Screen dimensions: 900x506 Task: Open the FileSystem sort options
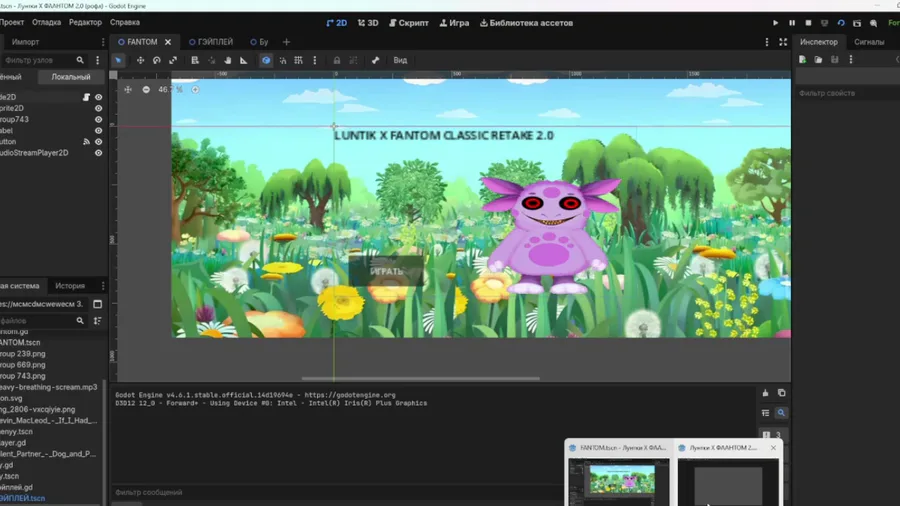pos(98,321)
